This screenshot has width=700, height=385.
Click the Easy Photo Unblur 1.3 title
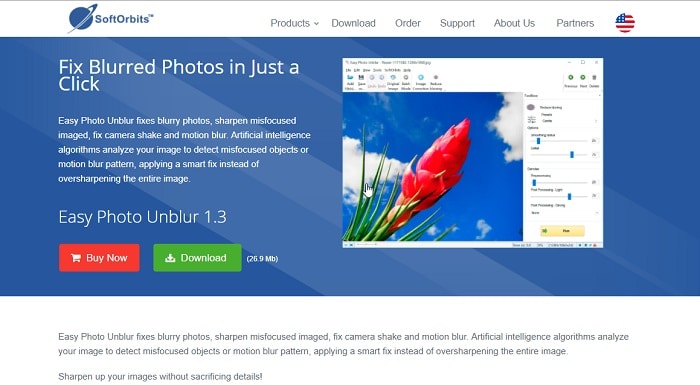[x=142, y=217]
